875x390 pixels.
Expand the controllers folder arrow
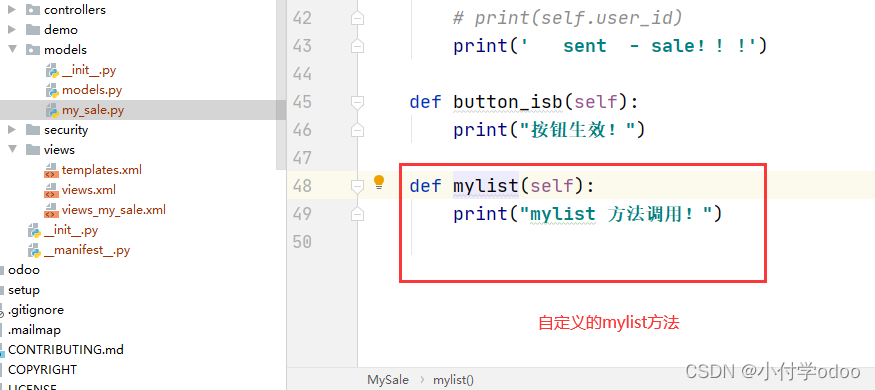pos(12,9)
